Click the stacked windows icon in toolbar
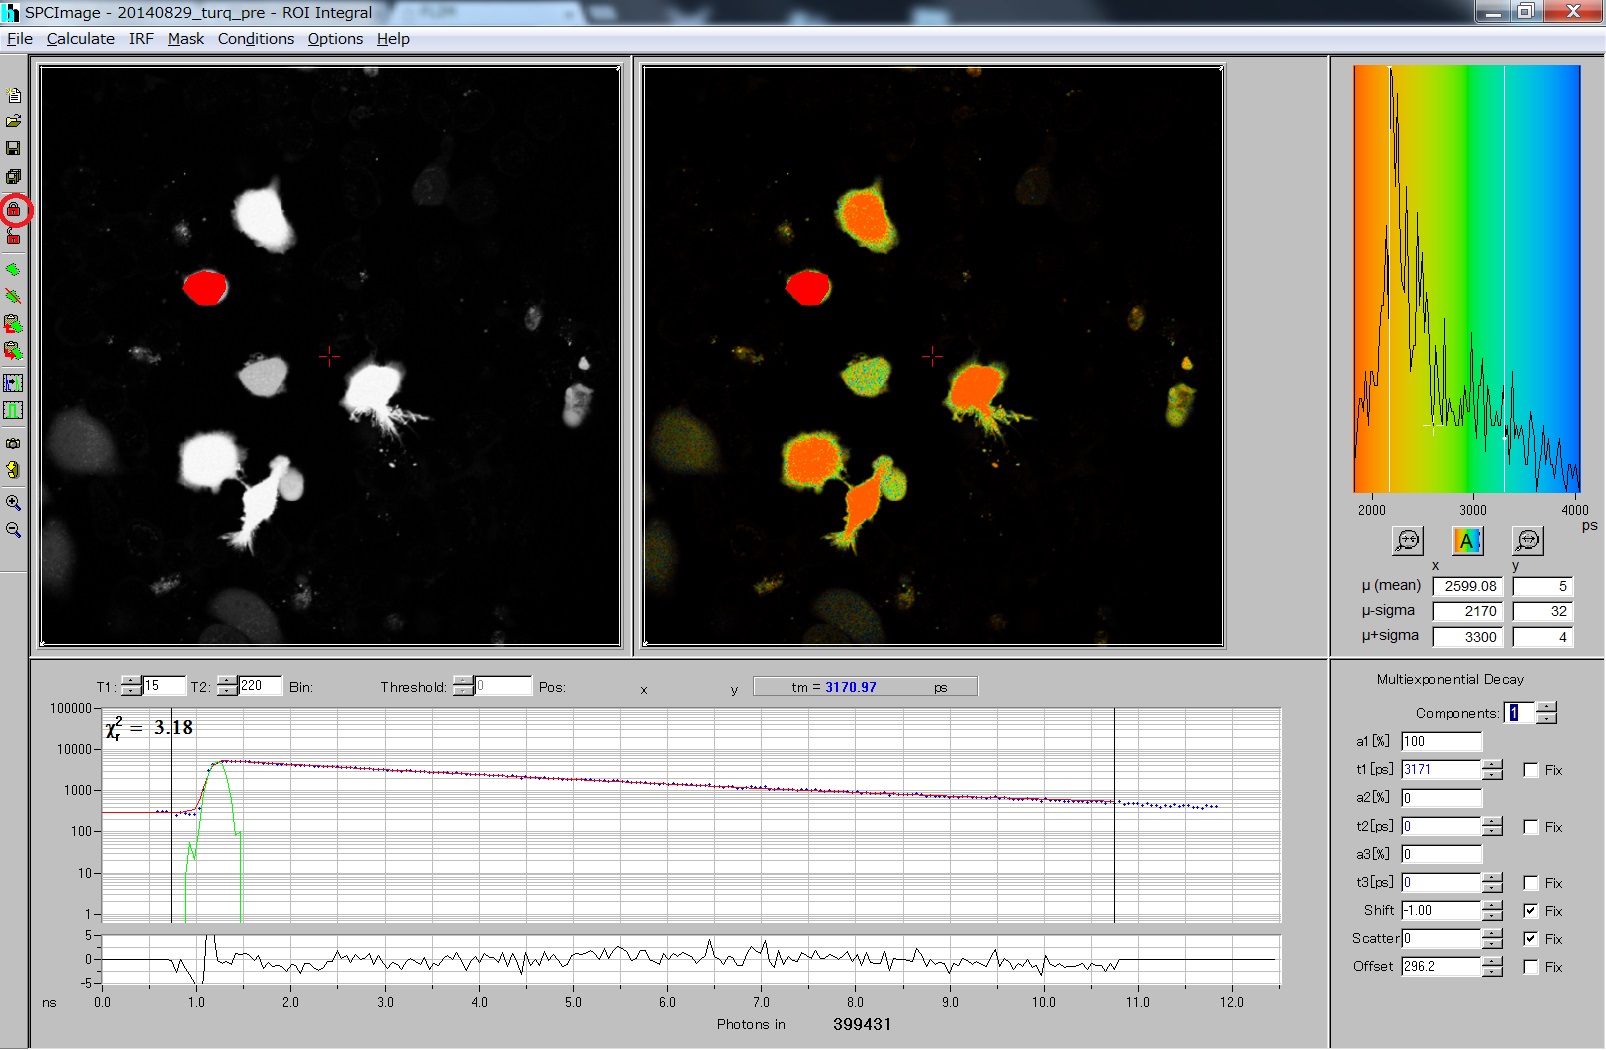This screenshot has height=1050, width=1606. [x=14, y=176]
